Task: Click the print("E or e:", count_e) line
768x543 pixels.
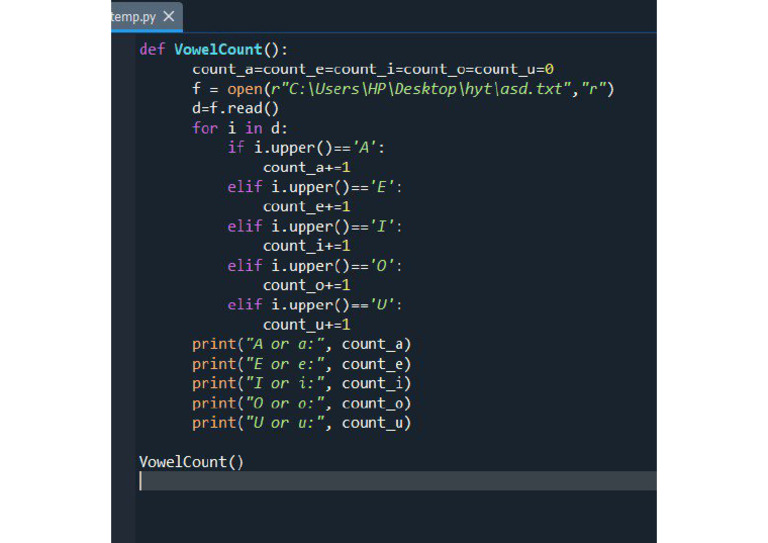Action: [x=301, y=364]
